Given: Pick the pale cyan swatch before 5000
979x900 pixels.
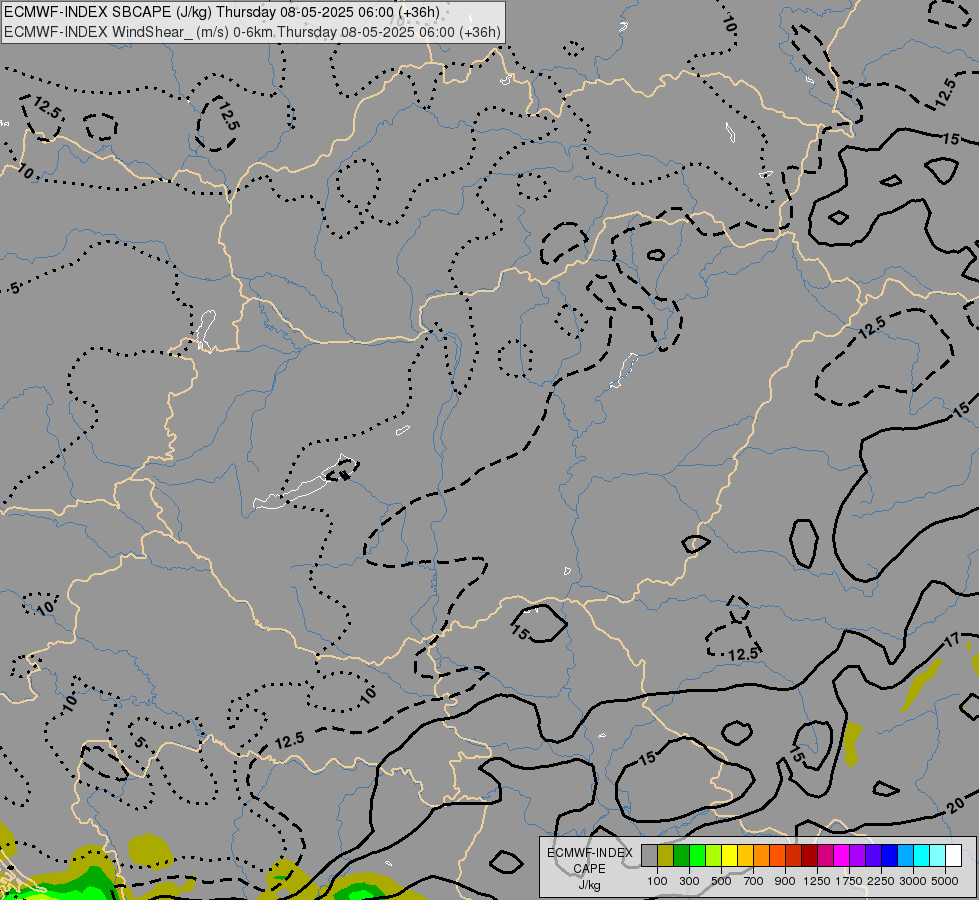Looking at the screenshot, I should click(x=937, y=855).
